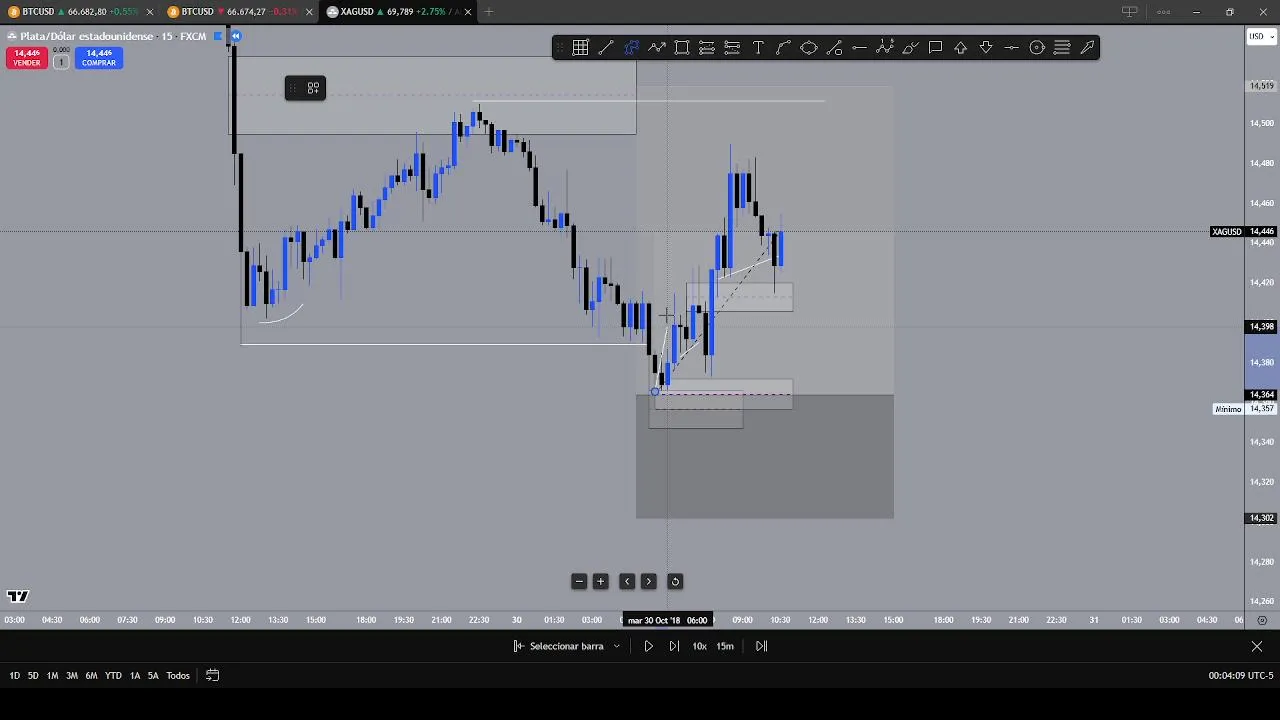Step forward one replay bar

point(674,646)
